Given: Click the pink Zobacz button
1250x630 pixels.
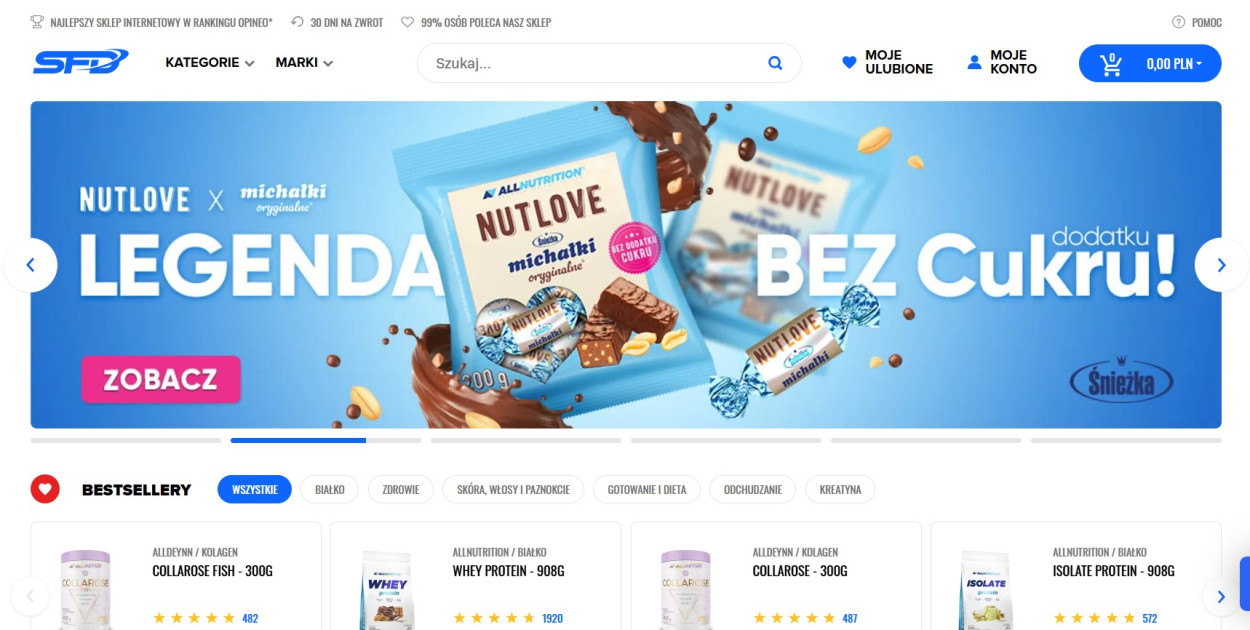Looking at the screenshot, I should 161,379.
